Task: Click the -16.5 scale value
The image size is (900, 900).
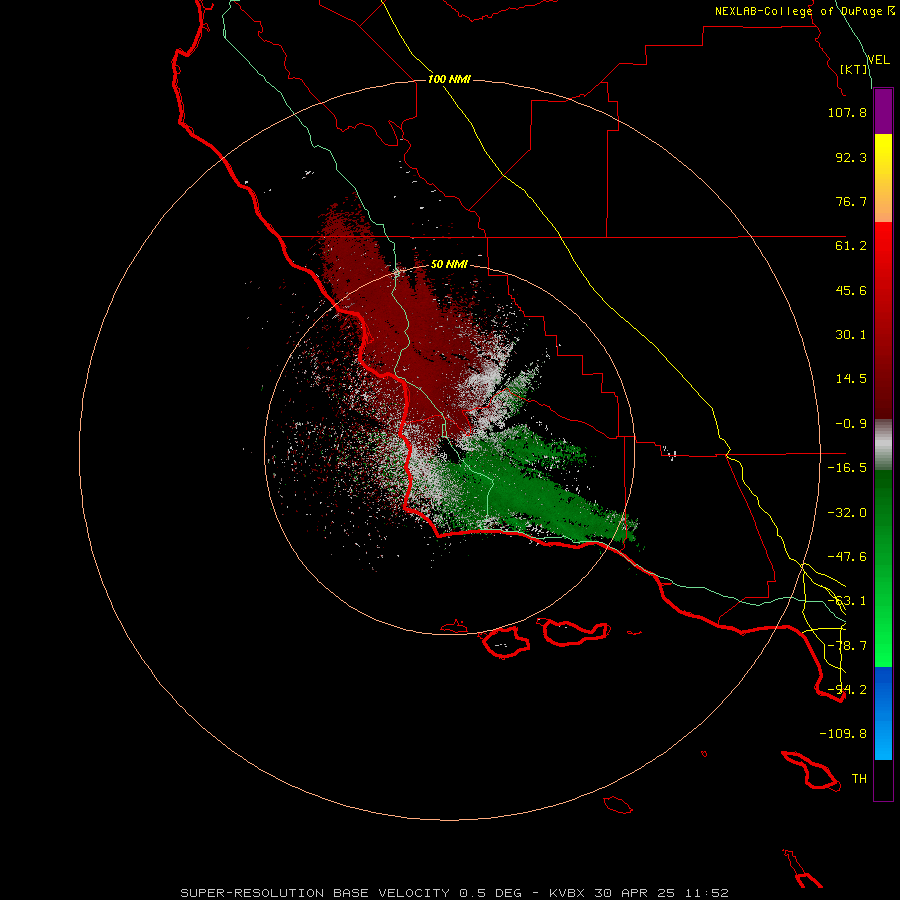Action: (847, 468)
